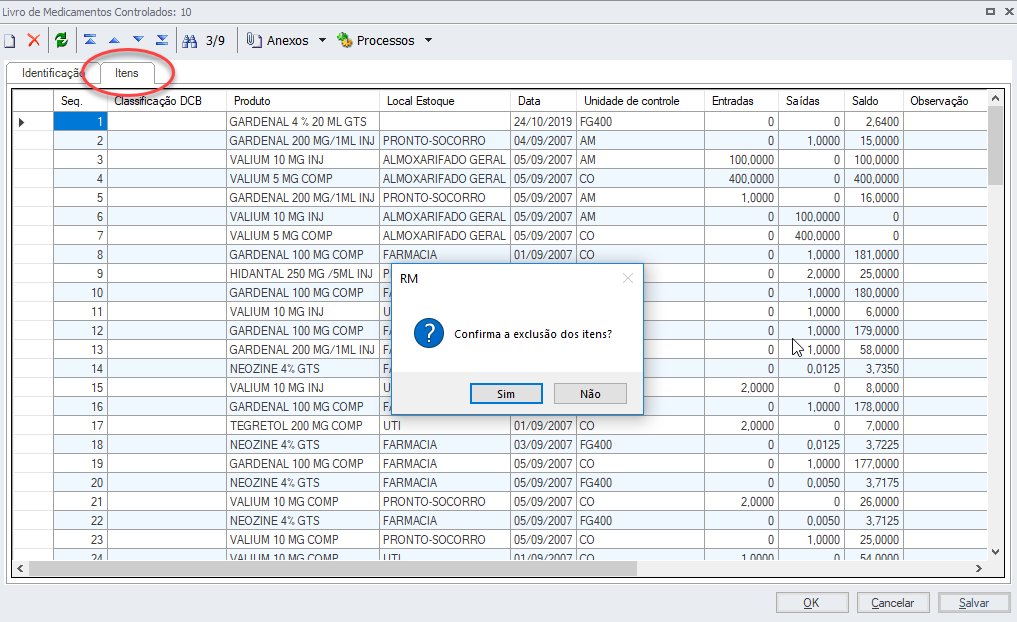
Task: Confirm deletion with Sim button
Action: (x=506, y=394)
